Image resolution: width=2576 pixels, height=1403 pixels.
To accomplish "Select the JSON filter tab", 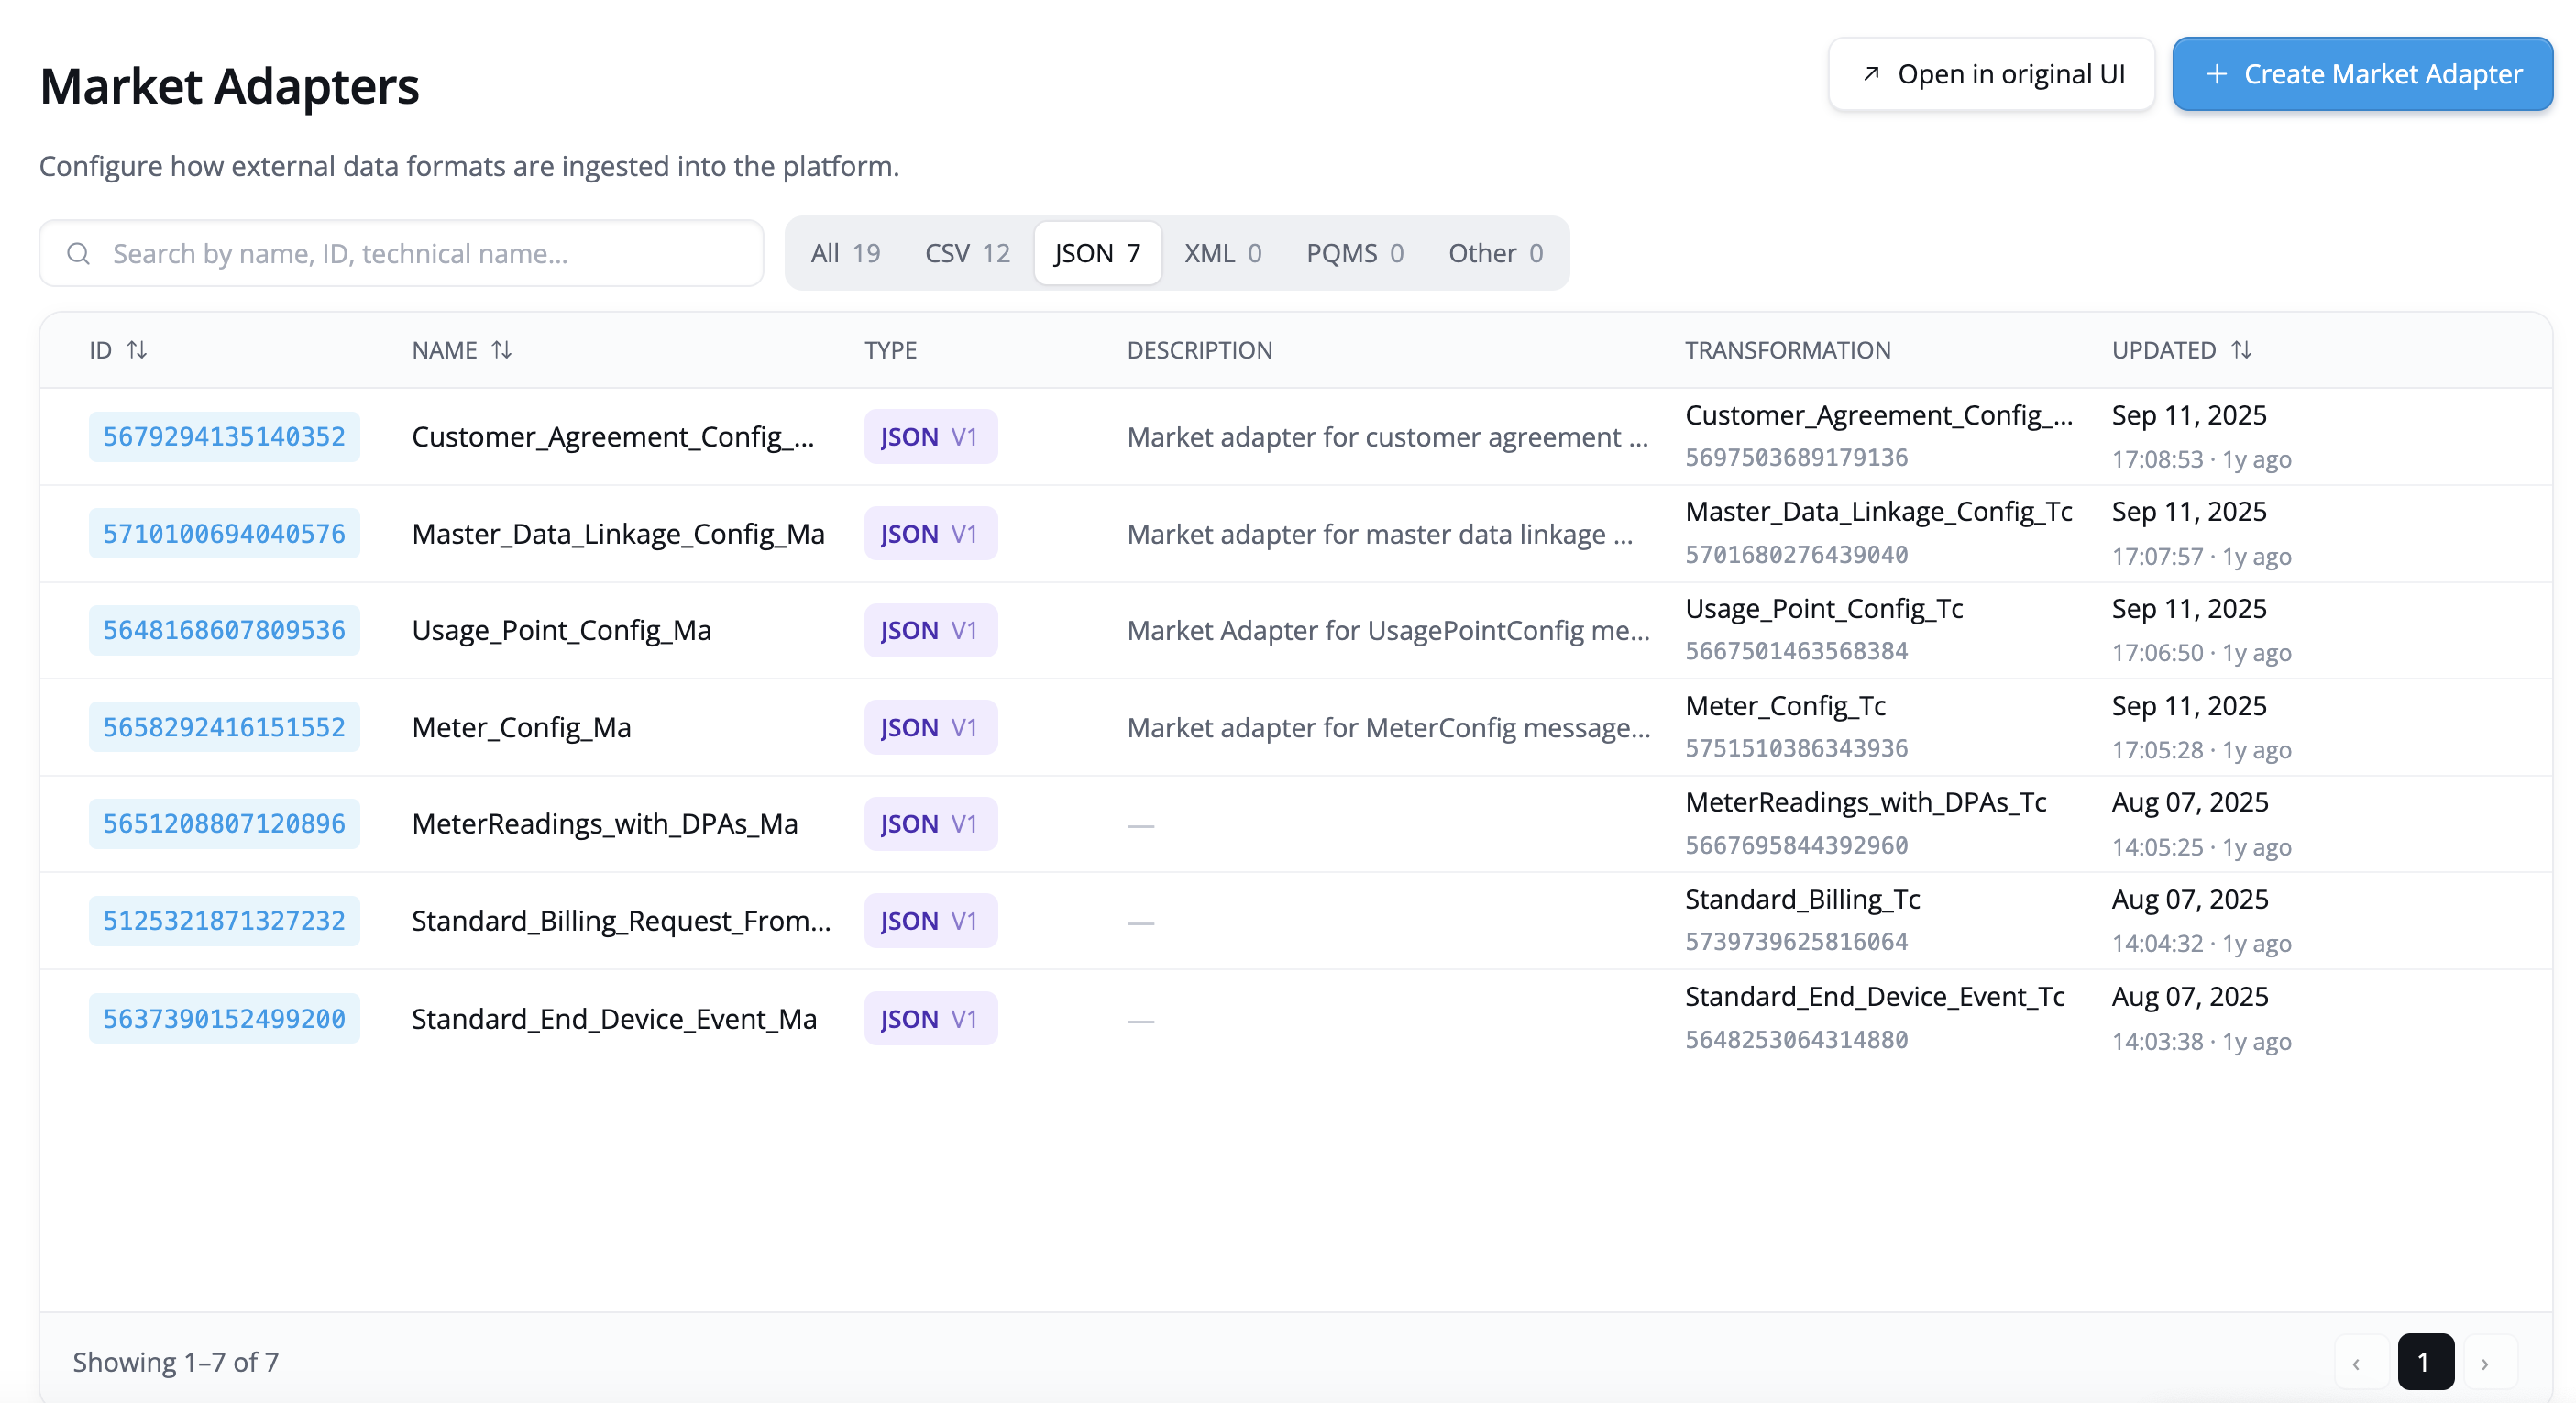I will (x=1097, y=254).
